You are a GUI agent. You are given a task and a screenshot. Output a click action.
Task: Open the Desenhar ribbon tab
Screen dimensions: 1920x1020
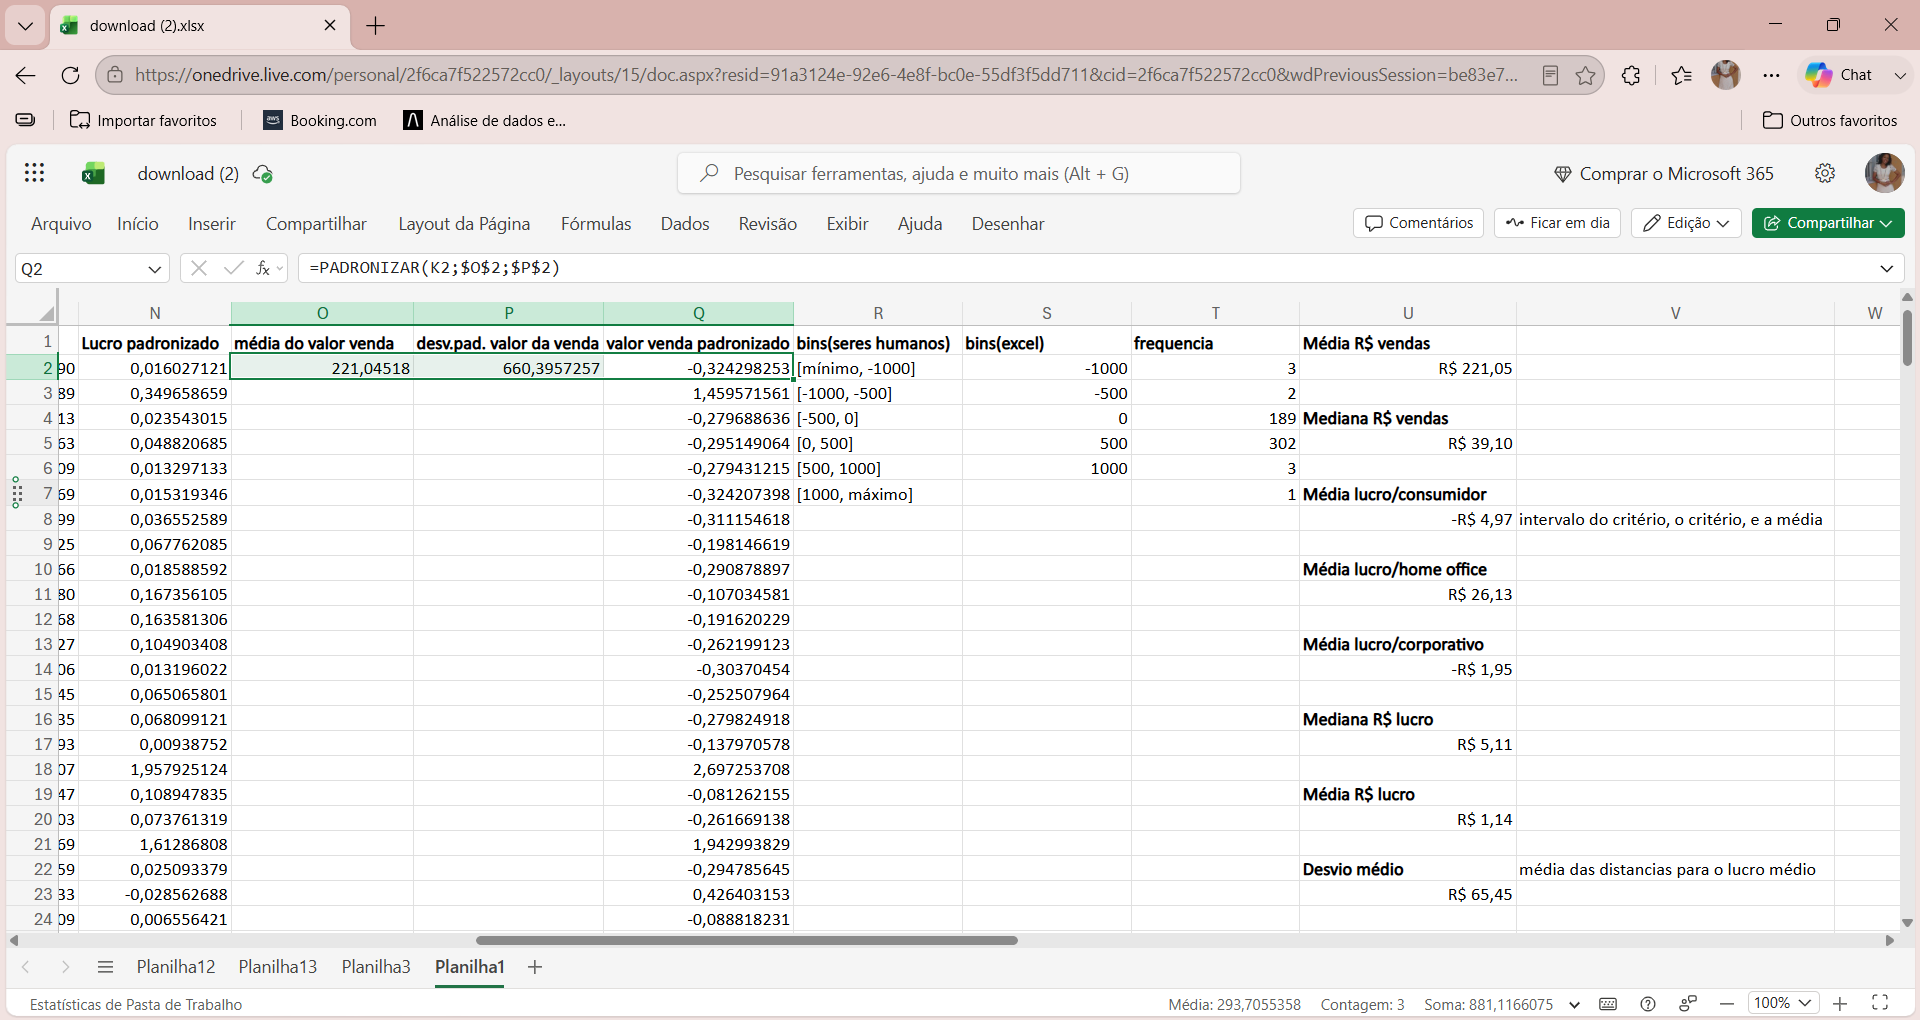click(1008, 224)
